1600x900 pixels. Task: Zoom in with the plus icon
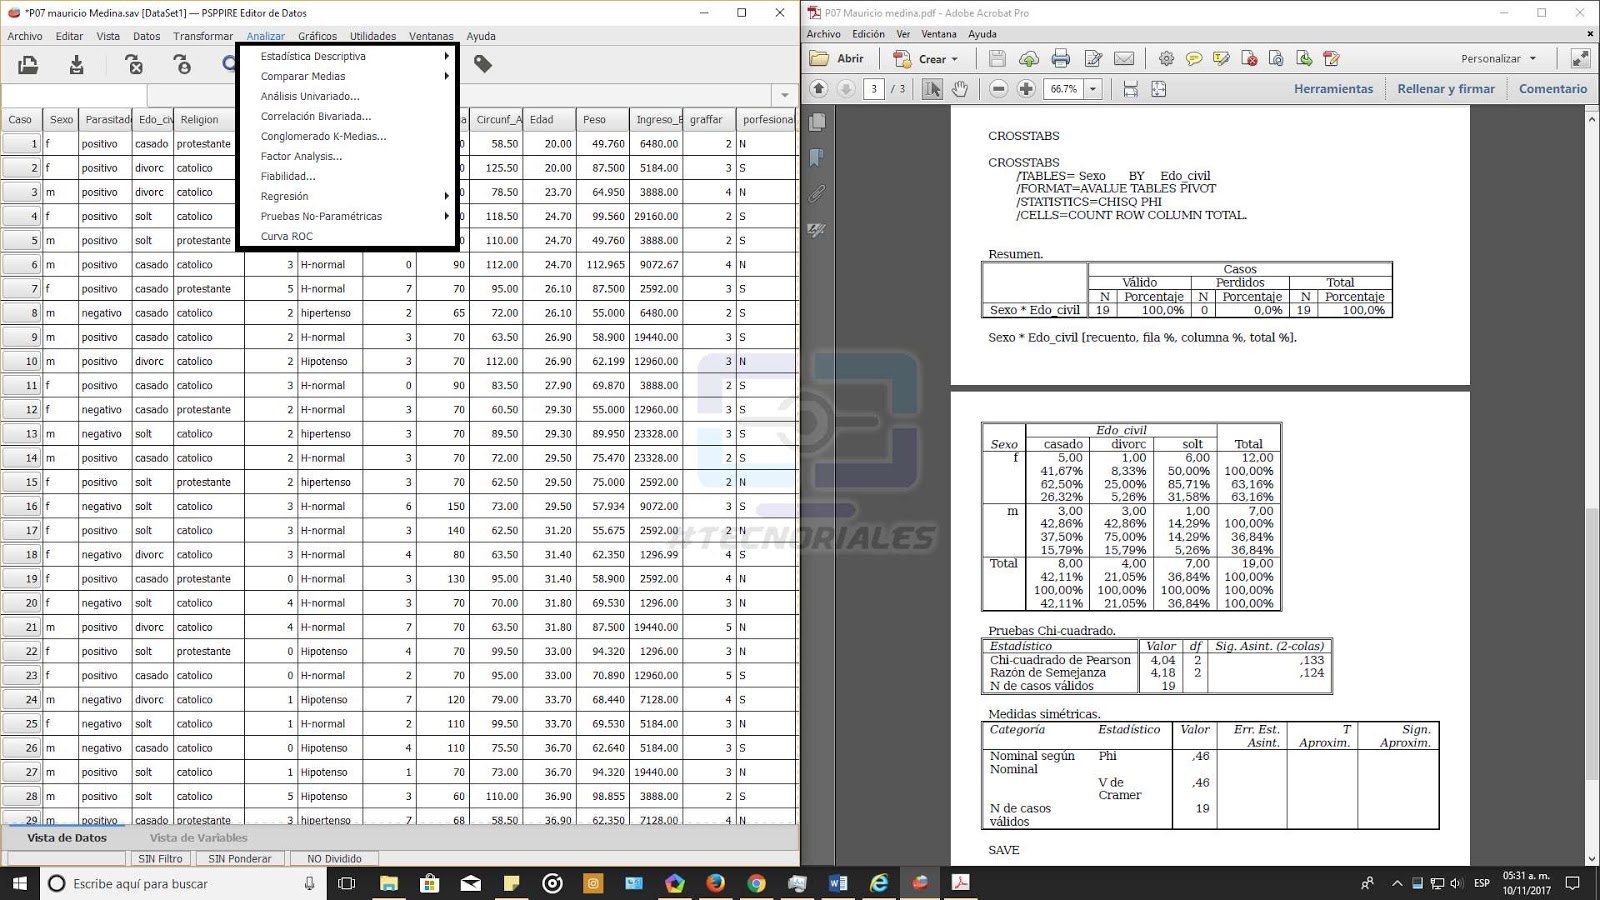pyautogui.click(x=1025, y=89)
